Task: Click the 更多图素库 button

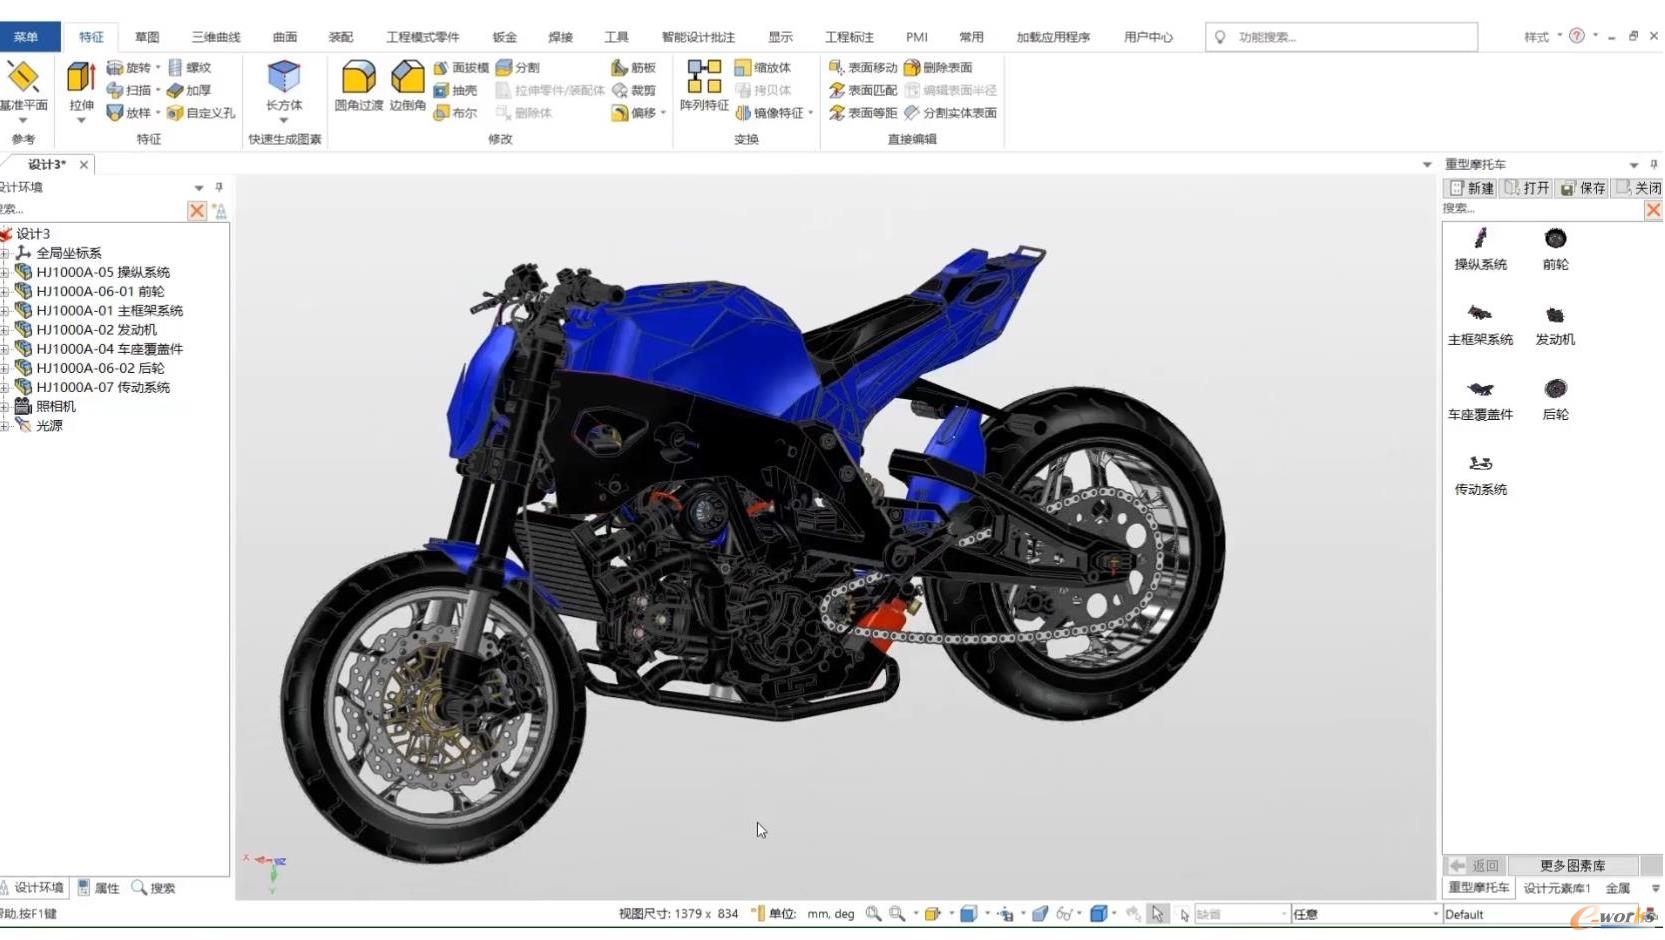Action: (x=1572, y=865)
